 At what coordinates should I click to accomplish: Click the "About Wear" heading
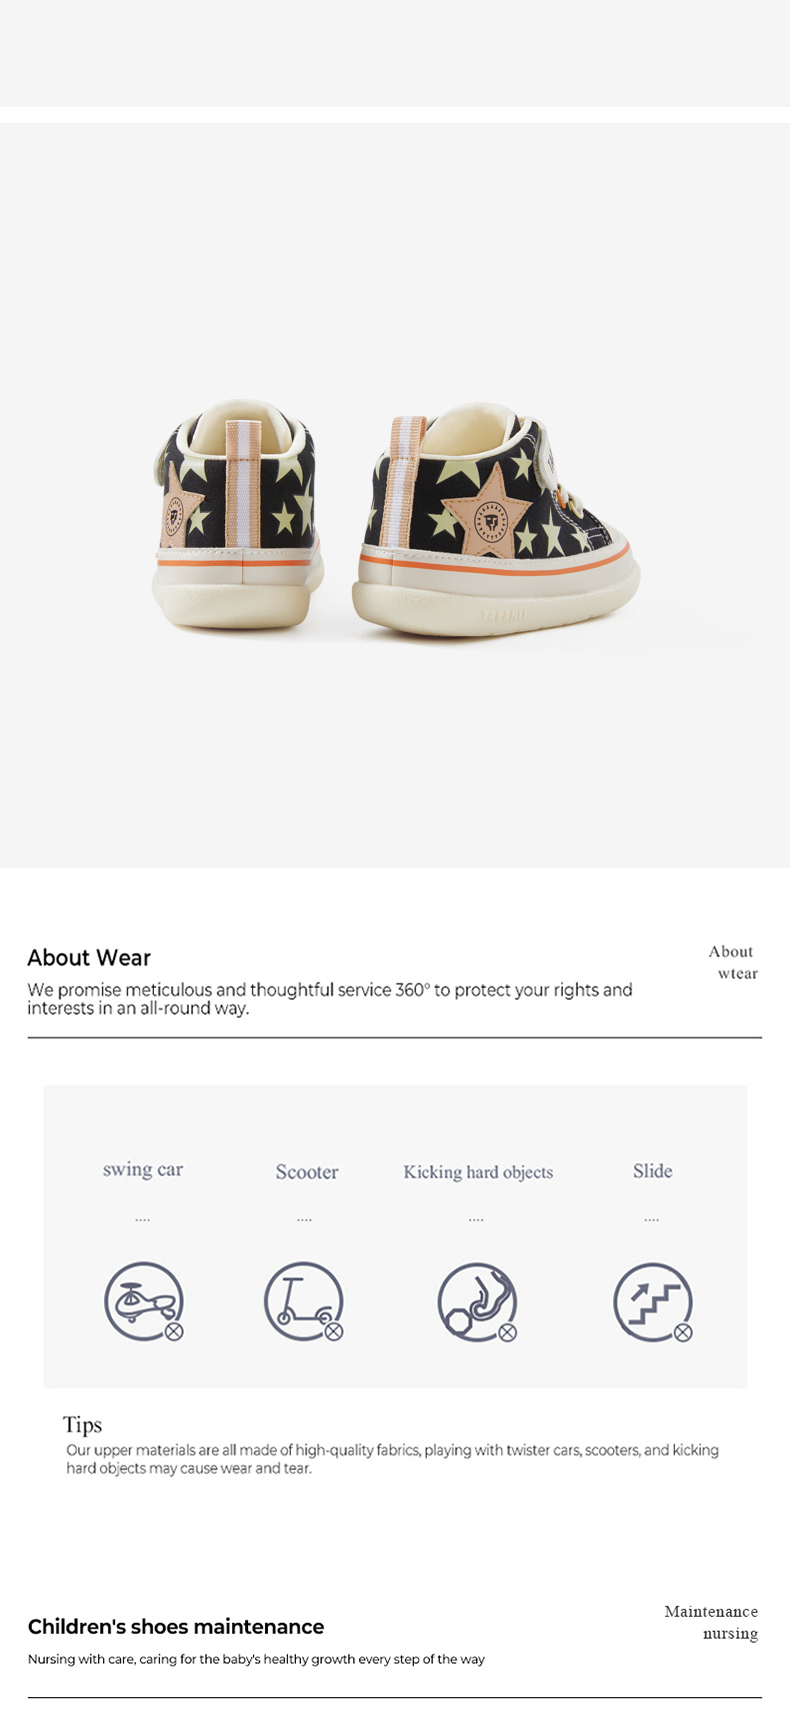coord(89,958)
